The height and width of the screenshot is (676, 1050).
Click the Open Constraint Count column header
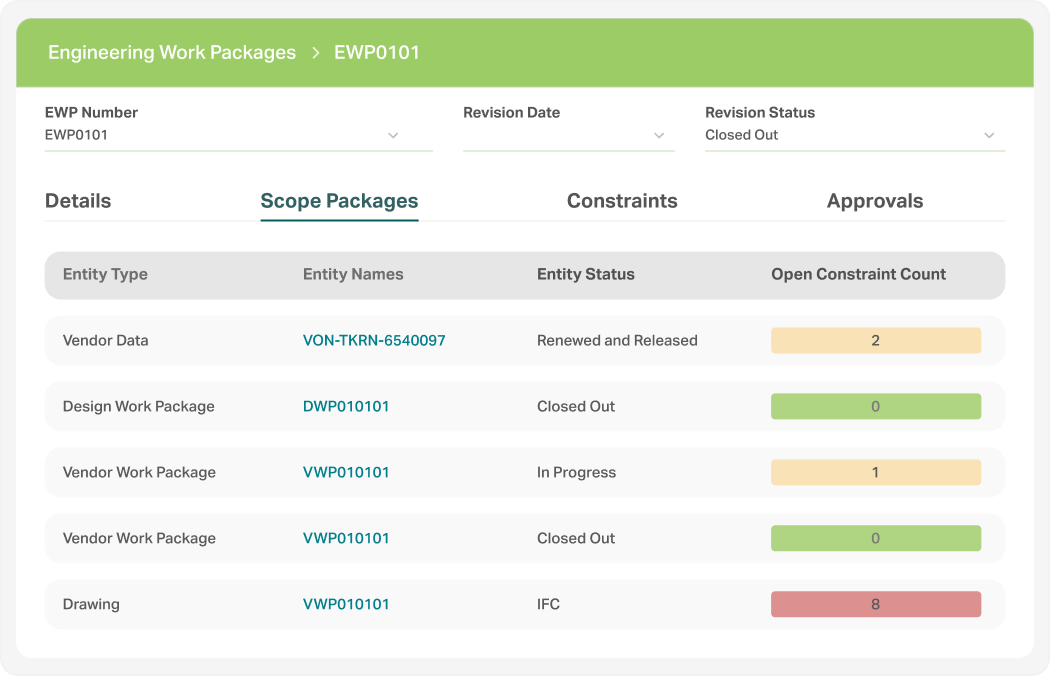pyautogui.click(x=858, y=274)
